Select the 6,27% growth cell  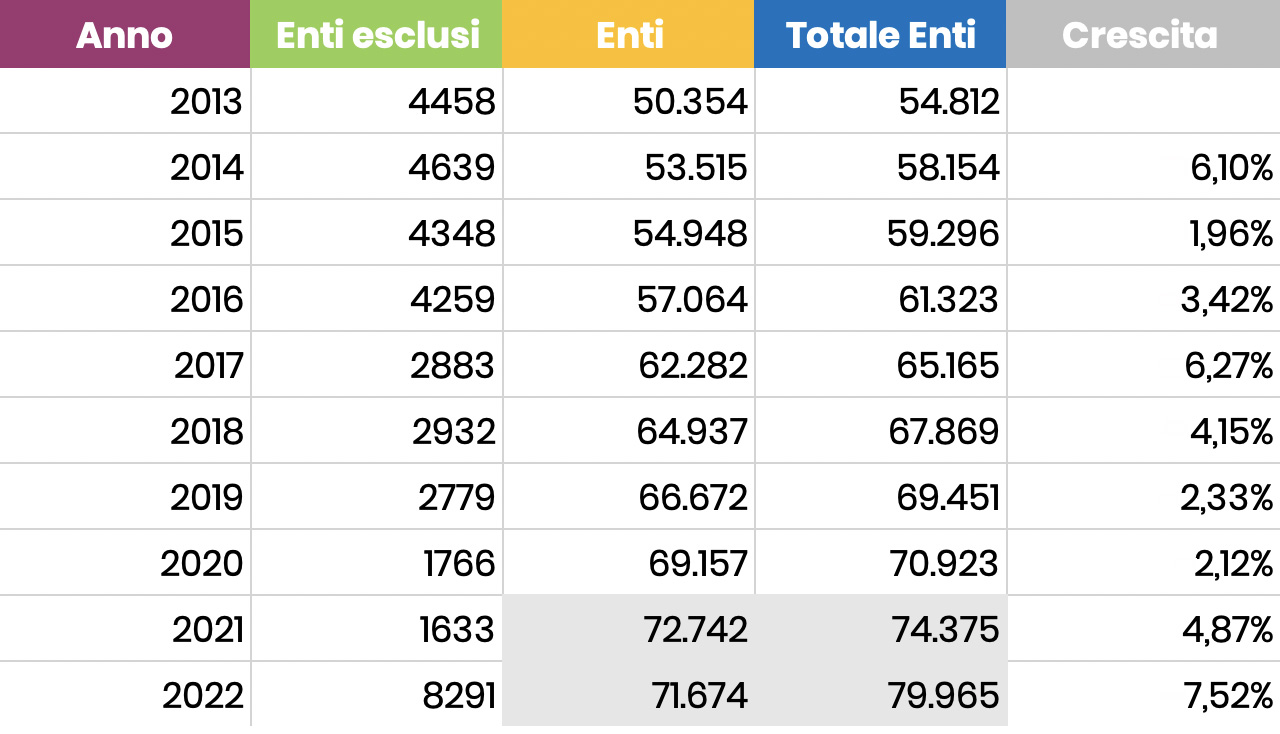(x=1229, y=366)
